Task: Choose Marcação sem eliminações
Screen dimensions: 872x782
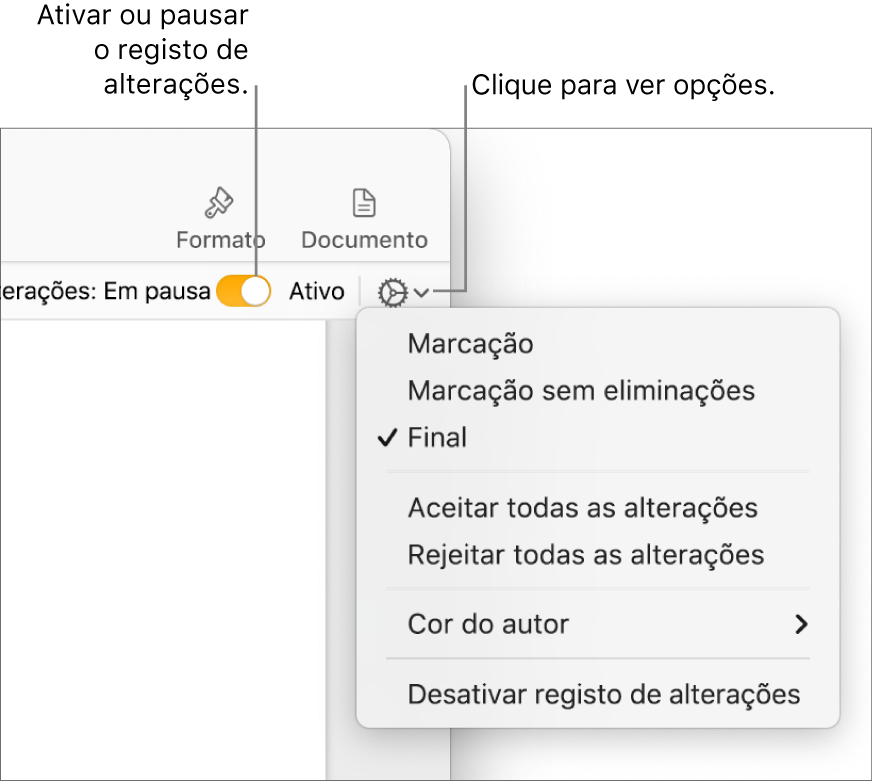Action: 581,391
